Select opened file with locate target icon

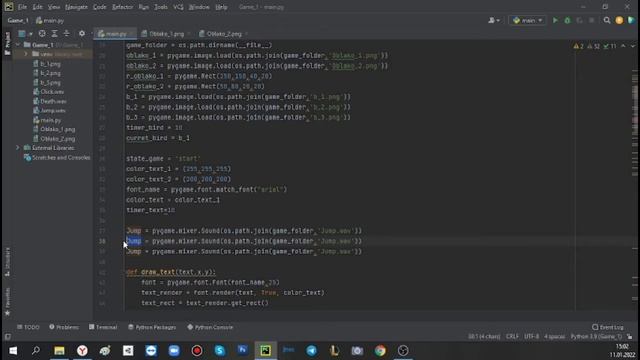pos(42,33)
